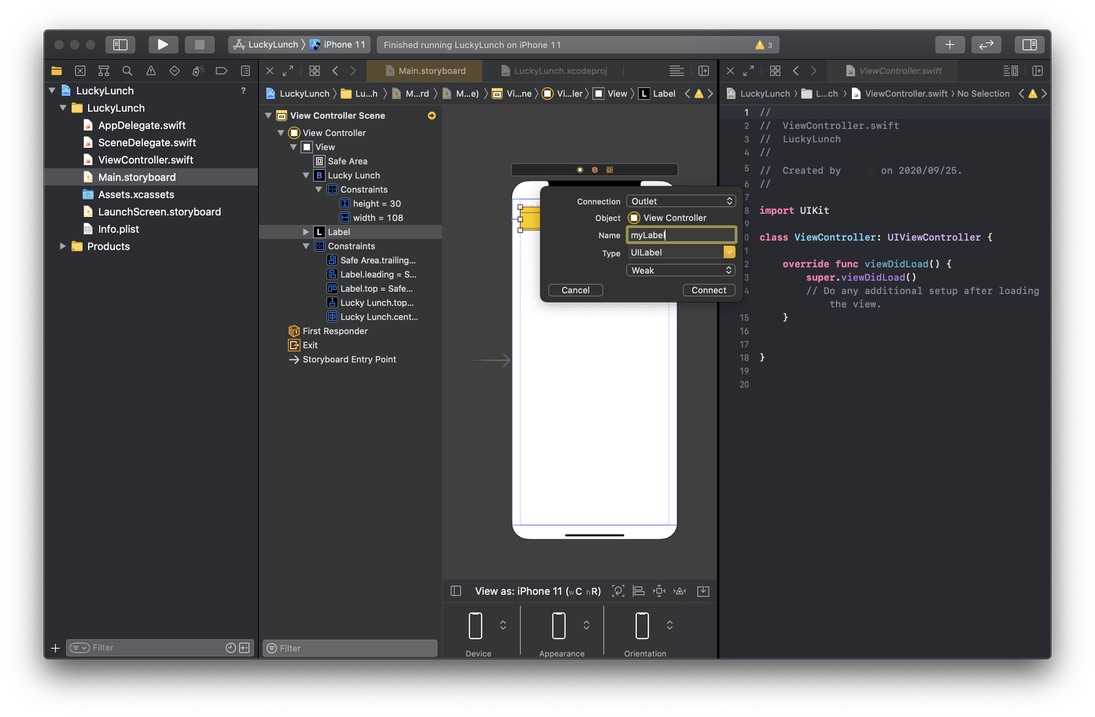Expand the Products folder
The image size is (1095, 717).
(64, 246)
